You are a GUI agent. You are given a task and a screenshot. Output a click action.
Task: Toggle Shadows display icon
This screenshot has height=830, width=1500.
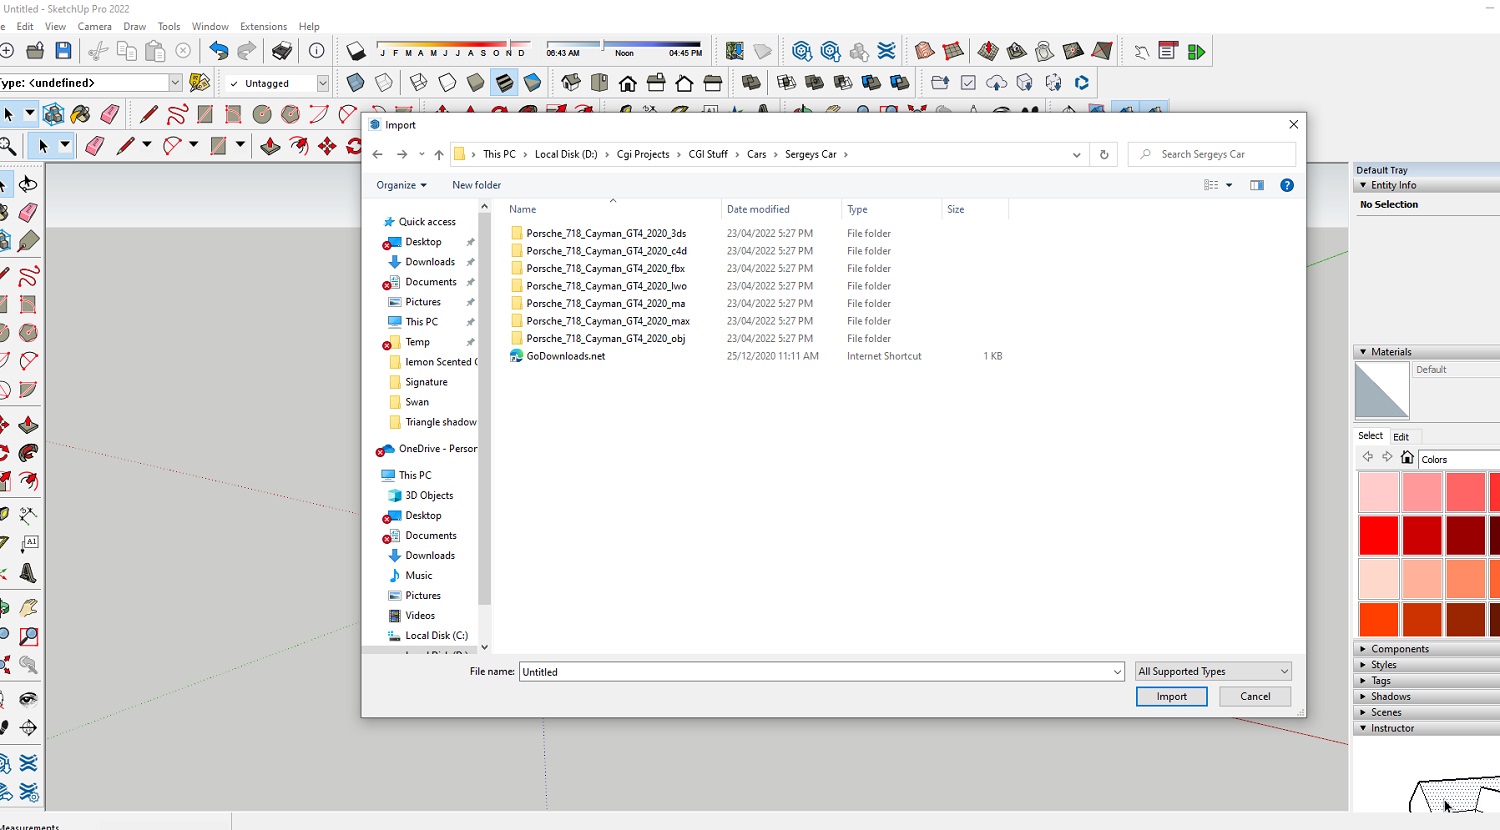click(356, 51)
